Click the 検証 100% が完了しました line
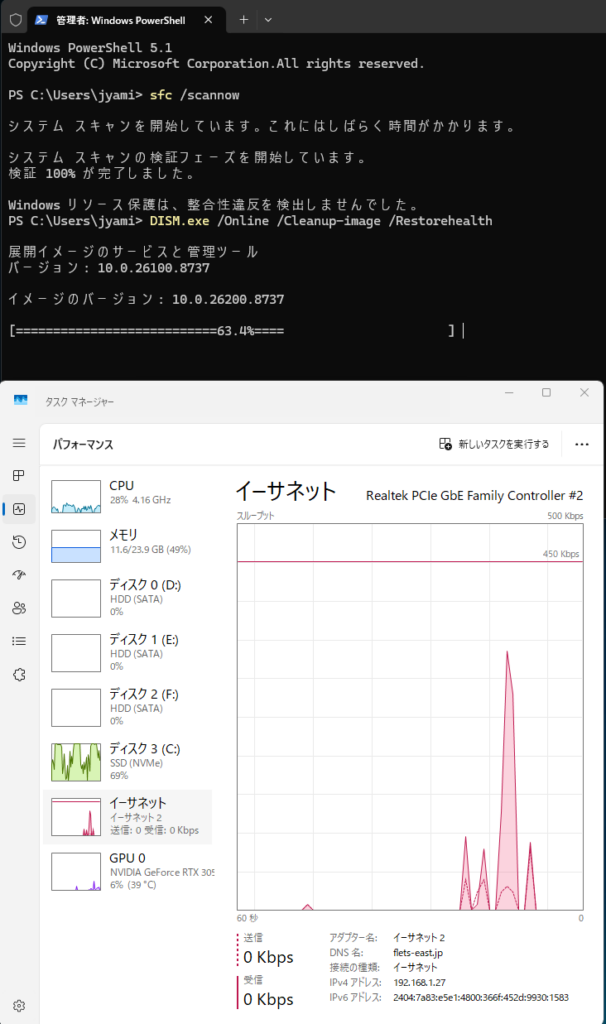606x1024 pixels. point(101,174)
